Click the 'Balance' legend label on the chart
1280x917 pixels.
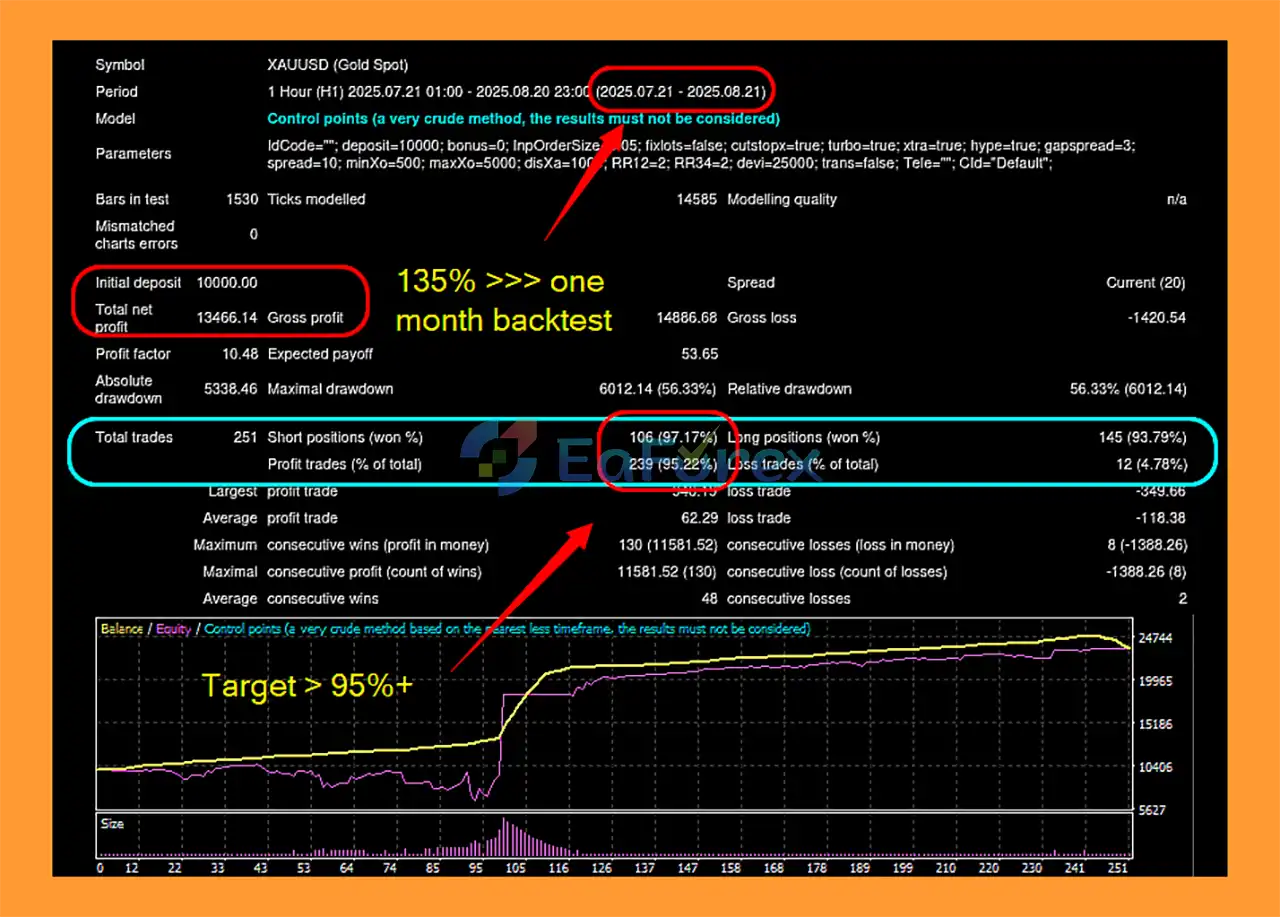121,629
